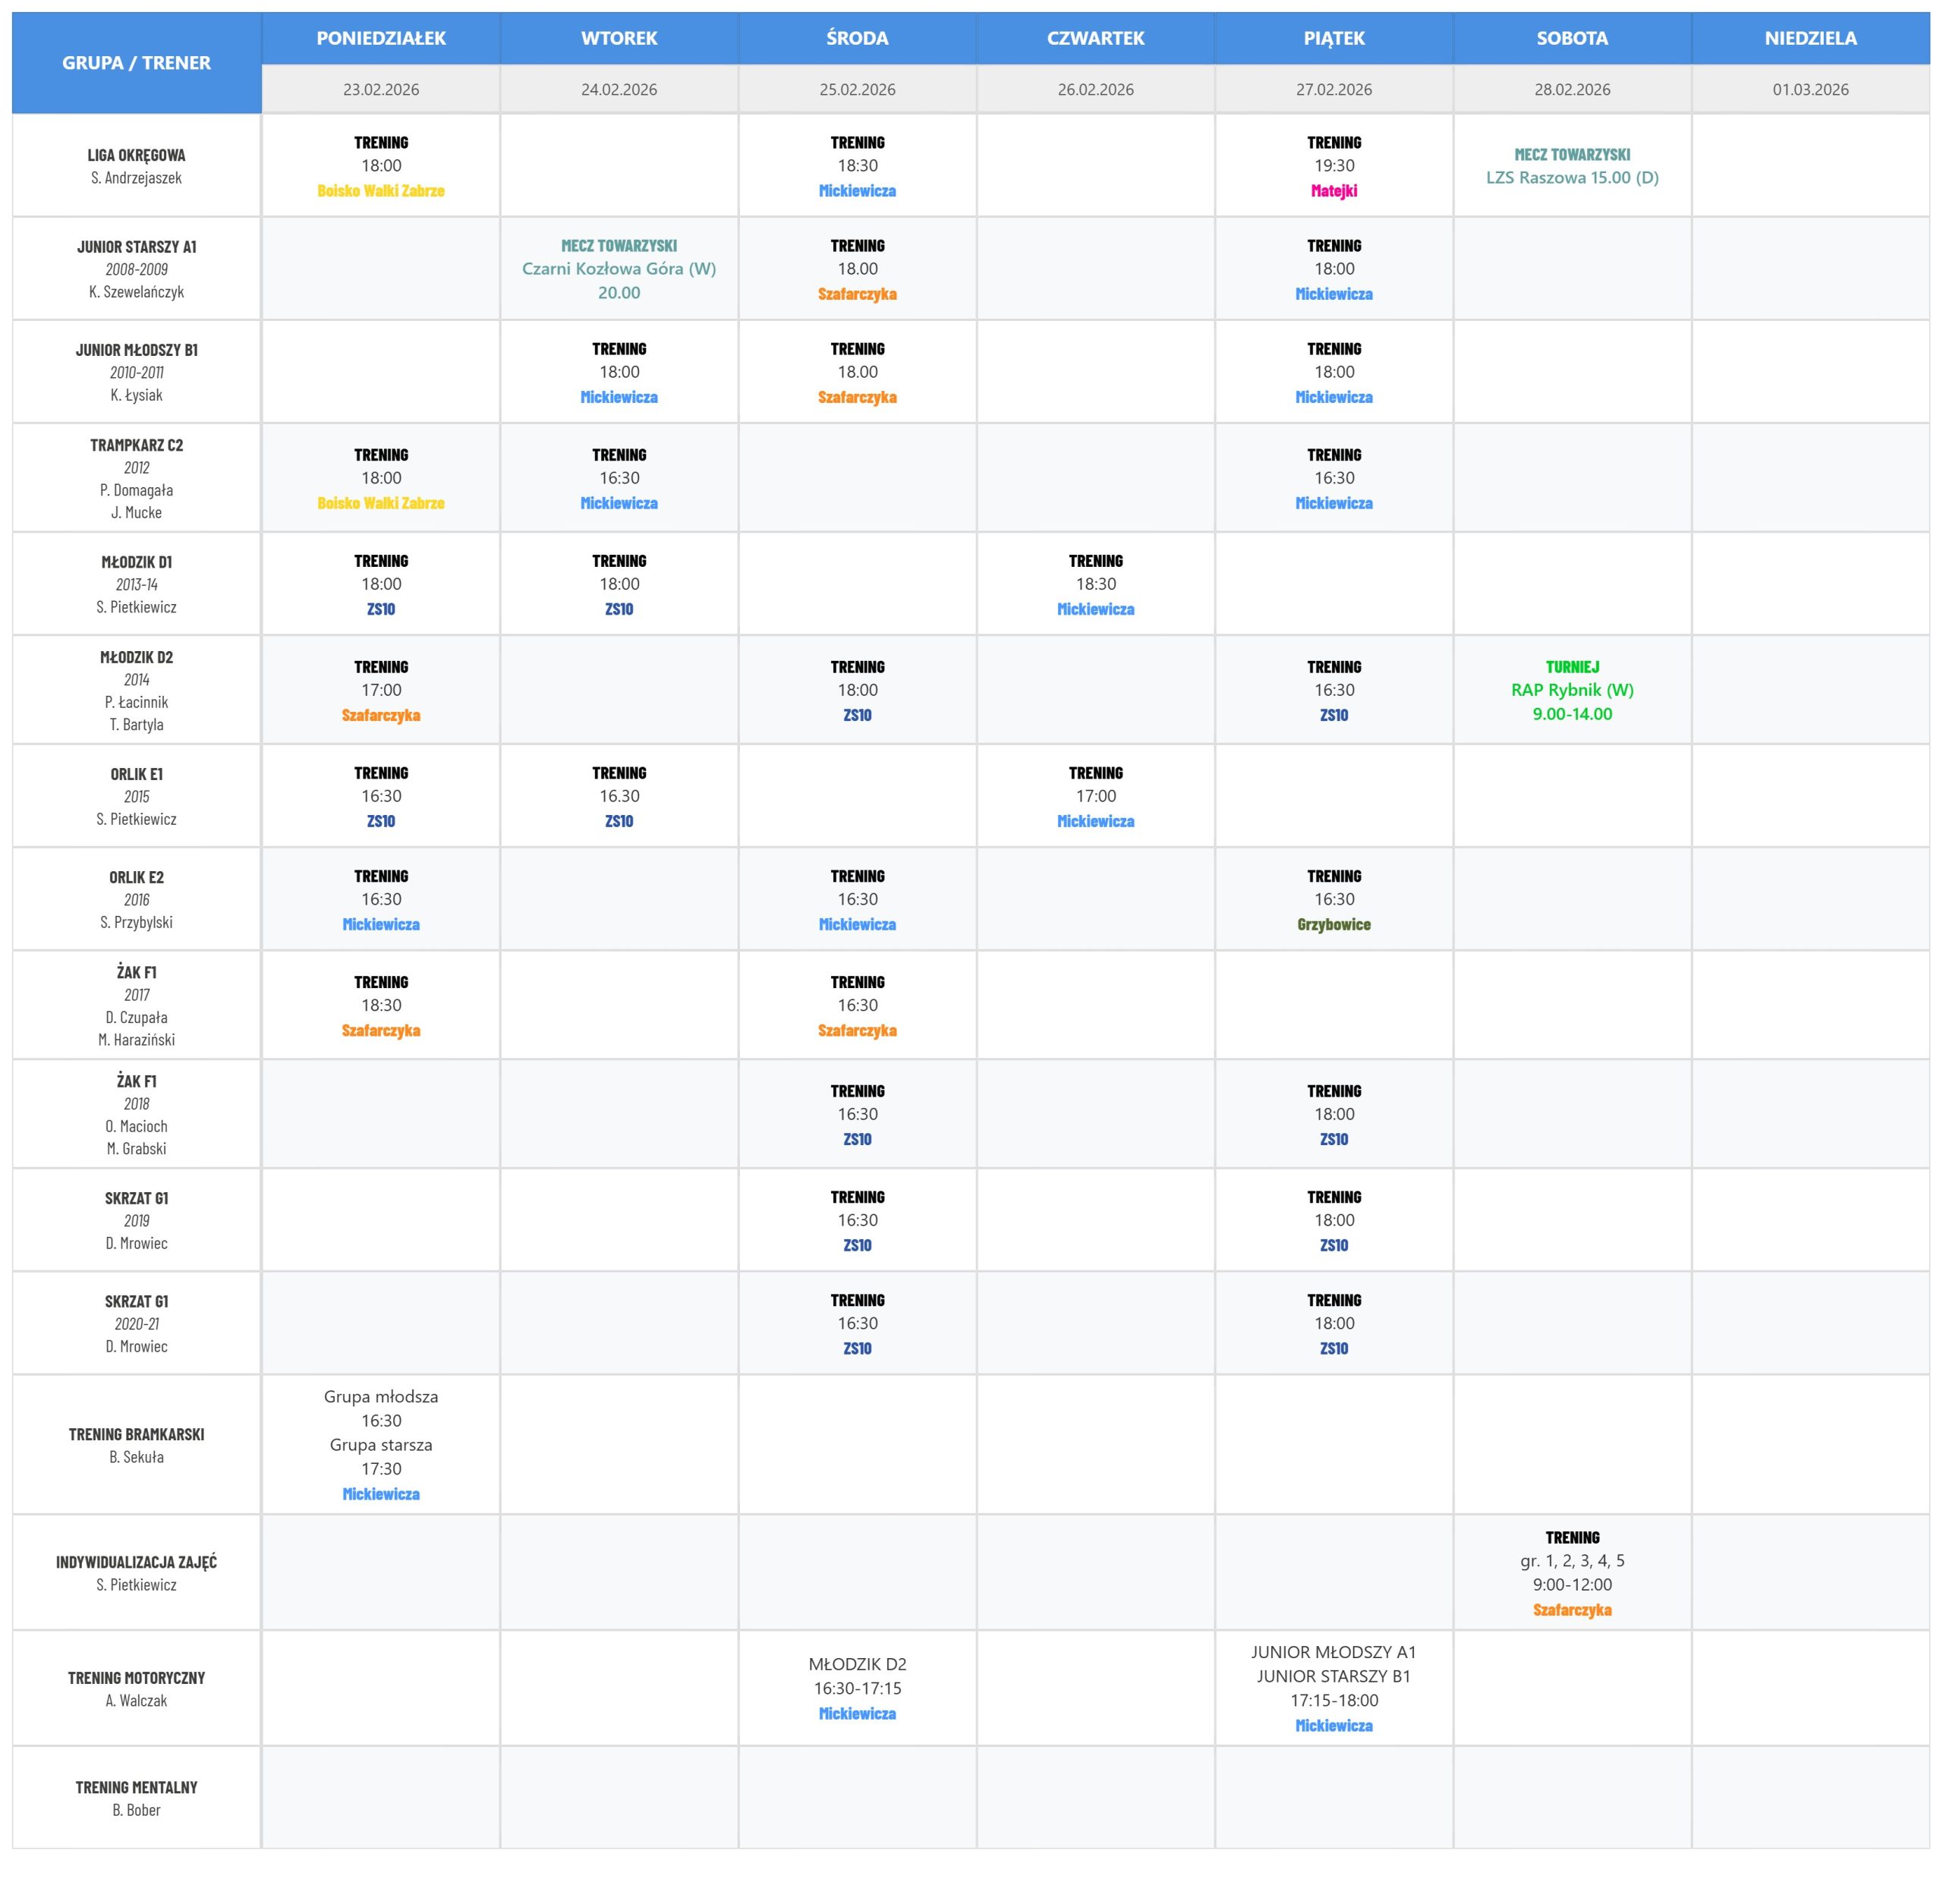Select Thursday ORLIK E1 training at 17:00
Screen dimensions: 1943x1904
tap(1095, 797)
